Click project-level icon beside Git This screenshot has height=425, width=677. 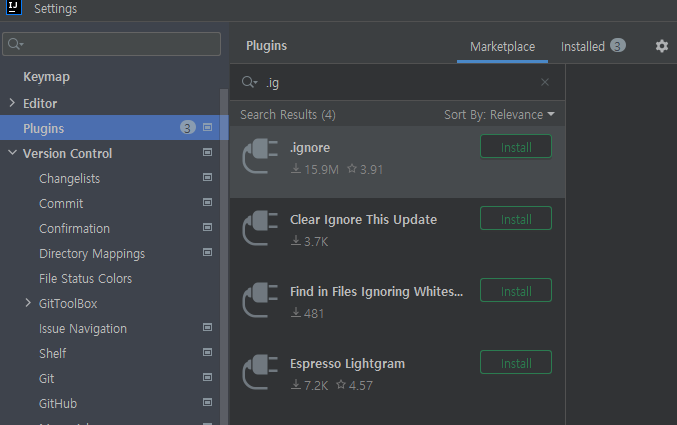pyautogui.click(x=207, y=377)
